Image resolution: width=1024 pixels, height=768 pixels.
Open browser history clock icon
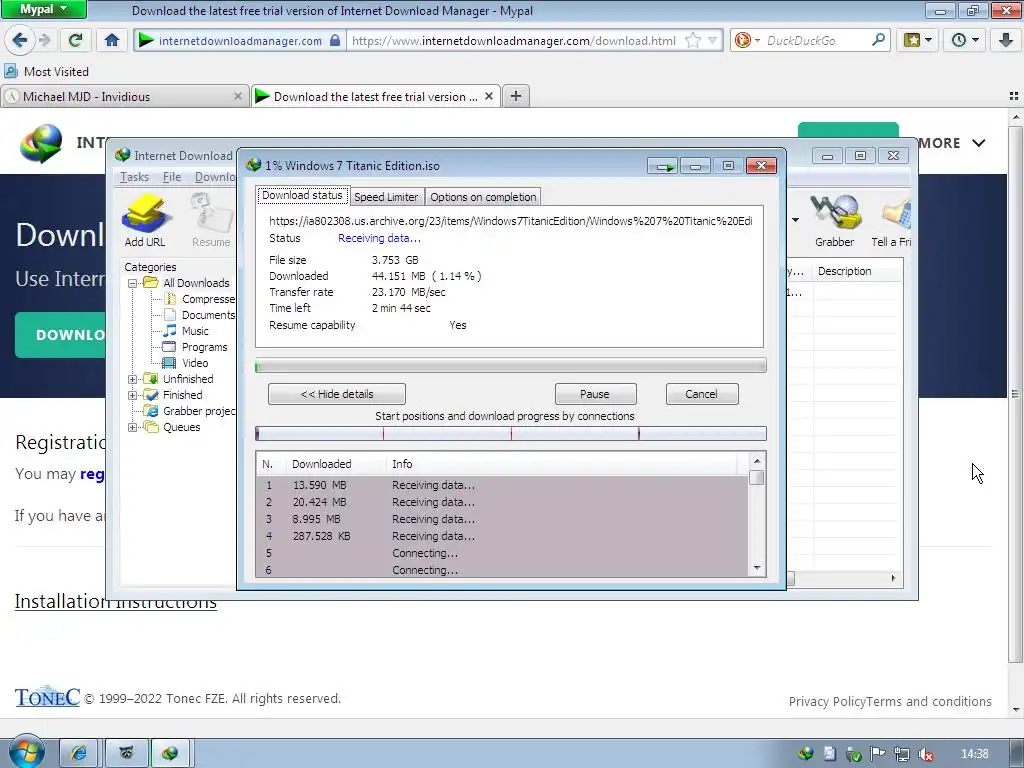[x=964, y=40]
